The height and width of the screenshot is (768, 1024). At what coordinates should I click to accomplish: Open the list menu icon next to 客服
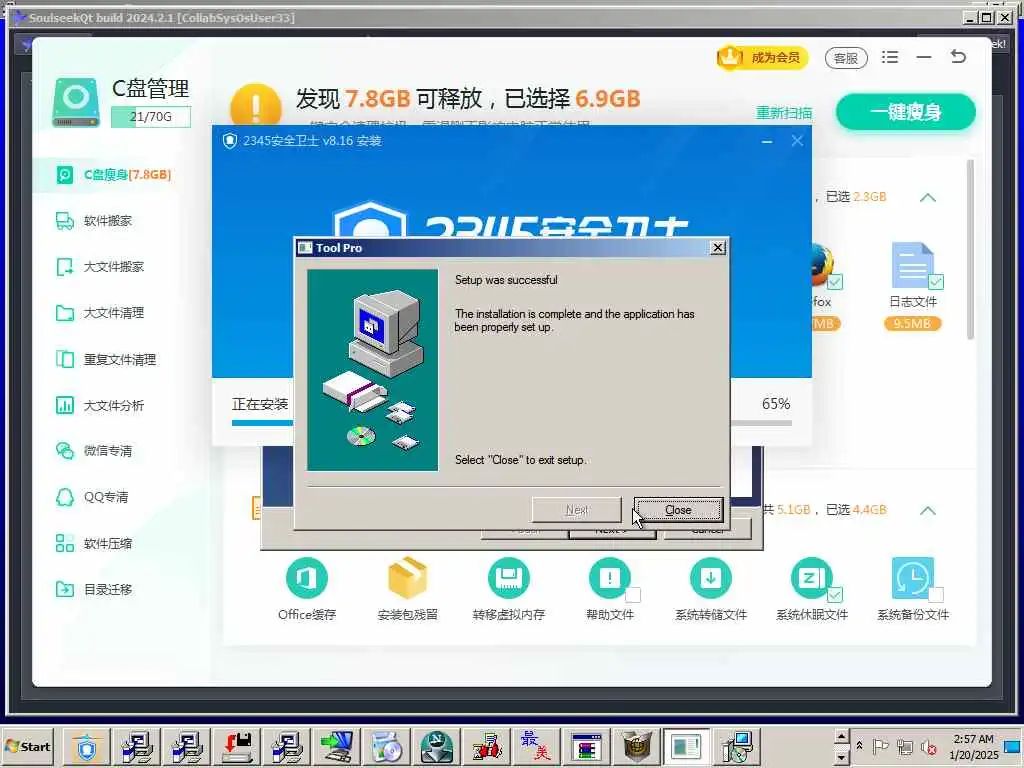coord(889,57)
